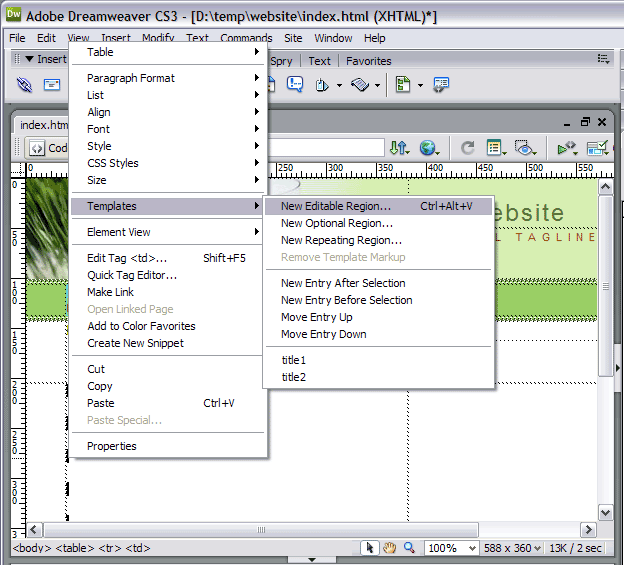Select the arrow Select tool in status bar
This screenshot has width=624, height=565.
pos(369,548)
